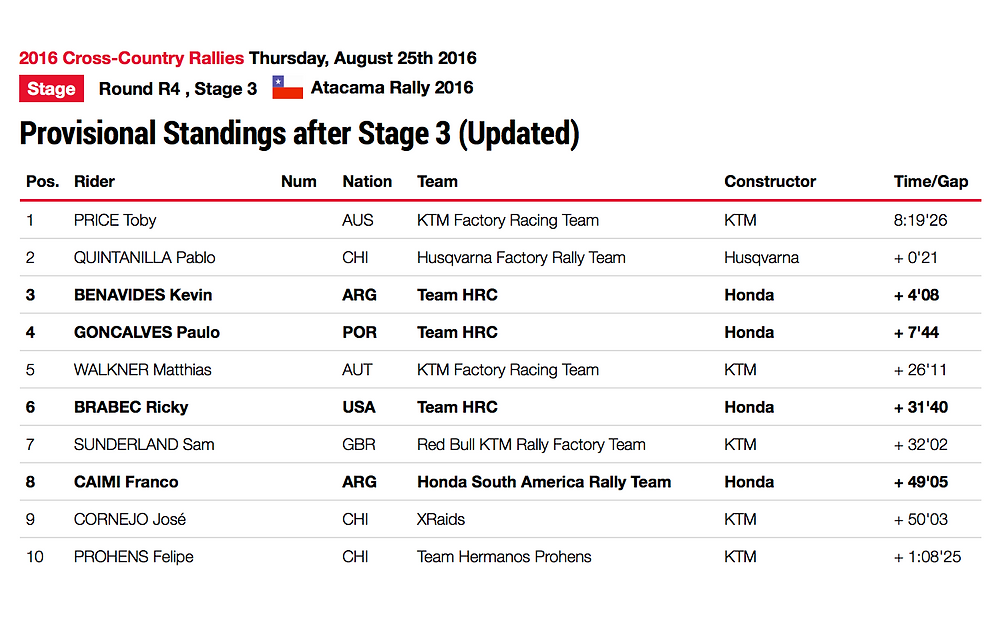Select the Husqvarna constructor cell
The height and width of the screenshot is (621, 1000).
(761, 258)
